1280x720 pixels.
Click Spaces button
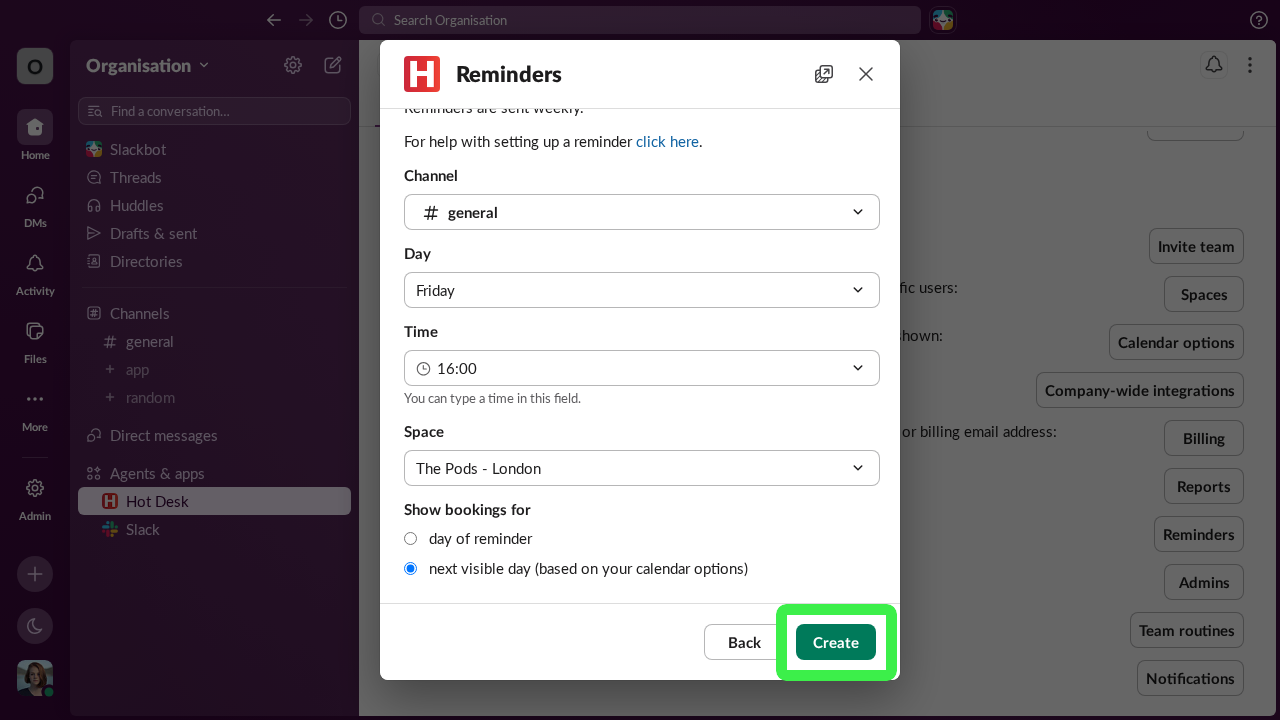pos(1204,294)
